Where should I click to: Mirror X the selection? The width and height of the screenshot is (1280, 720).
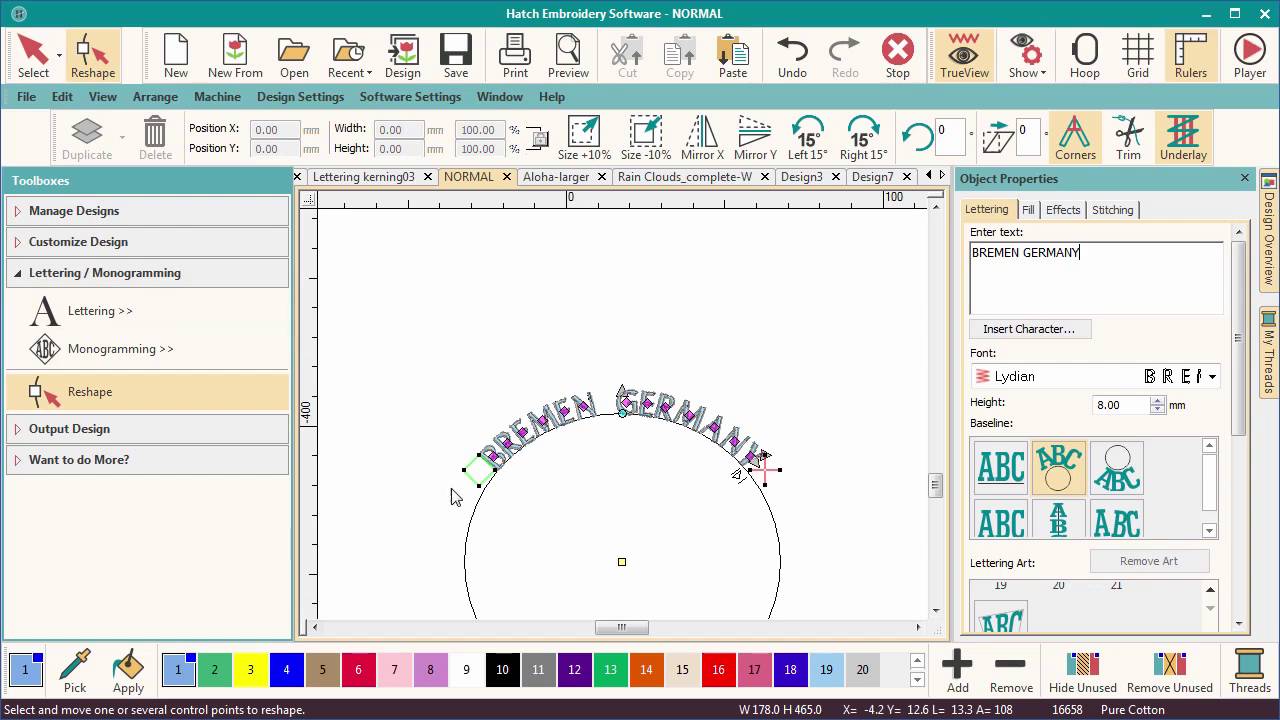pyautogui.click(x=702, y=137)
